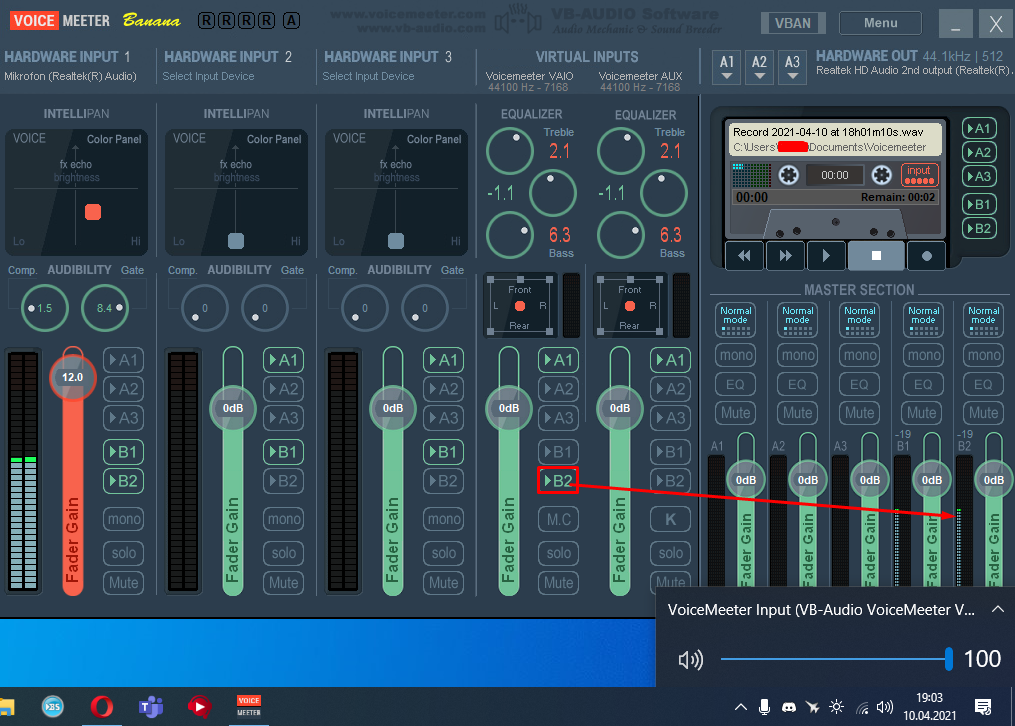This screenshot has height=726, width=1015.
Task: Solo Hardware Input 2 strip
Action: [284, 553]
